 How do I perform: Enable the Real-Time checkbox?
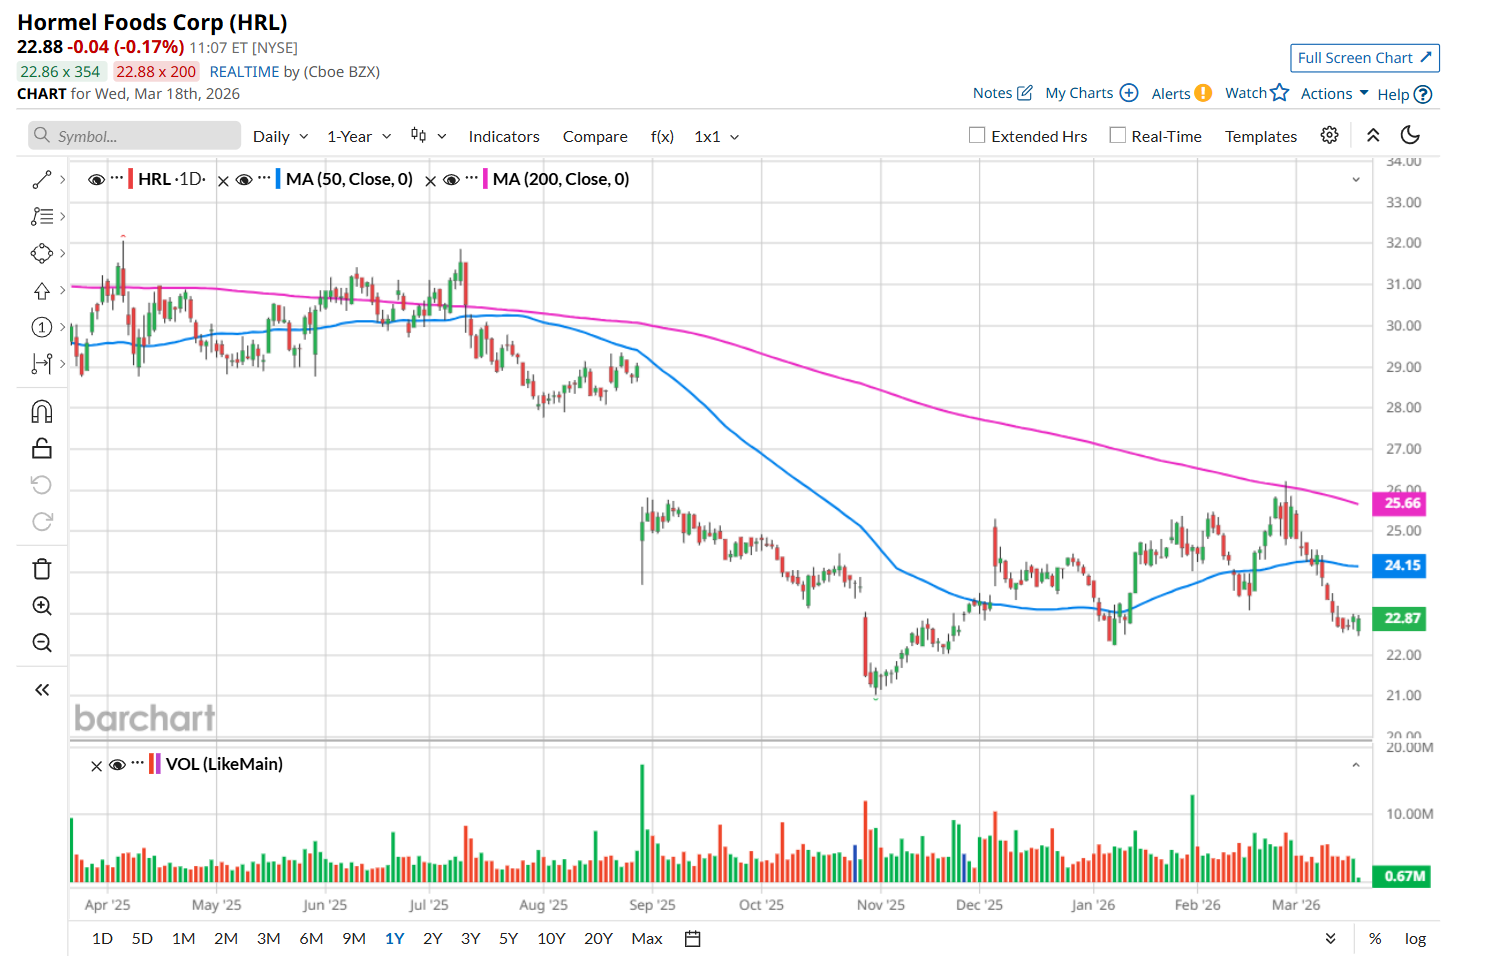(1118, 135)
